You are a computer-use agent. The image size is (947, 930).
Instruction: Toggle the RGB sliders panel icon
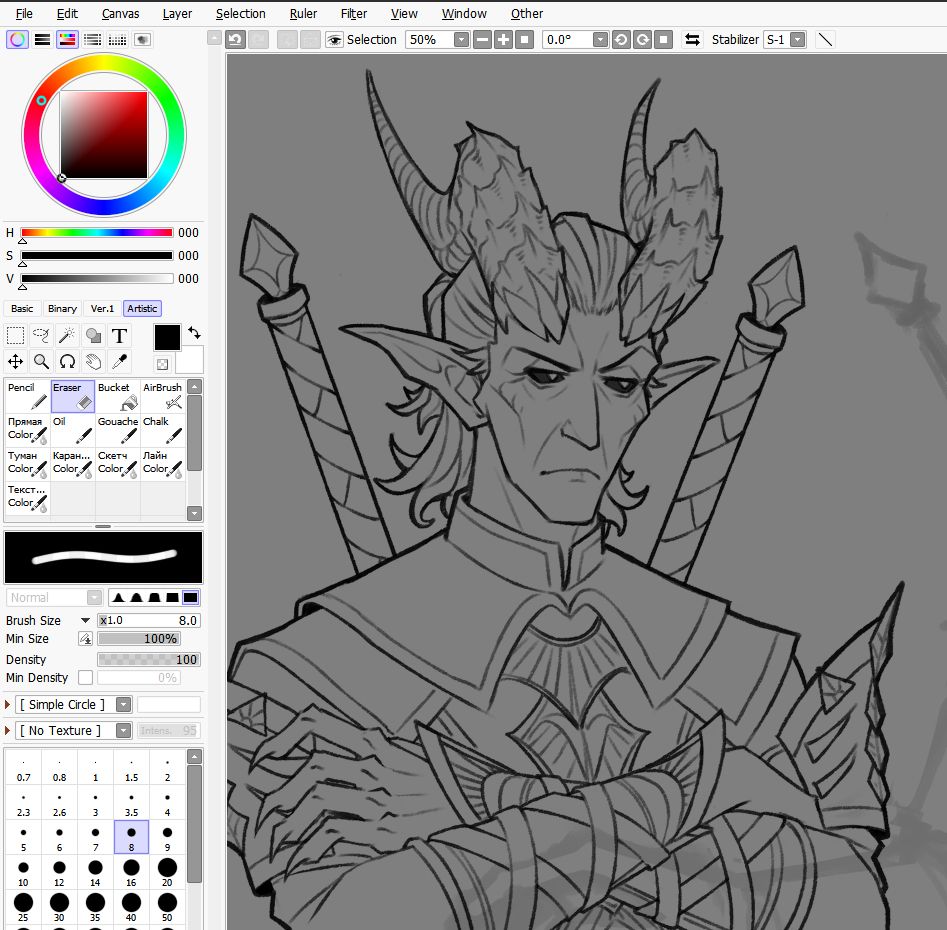[42, 40]
